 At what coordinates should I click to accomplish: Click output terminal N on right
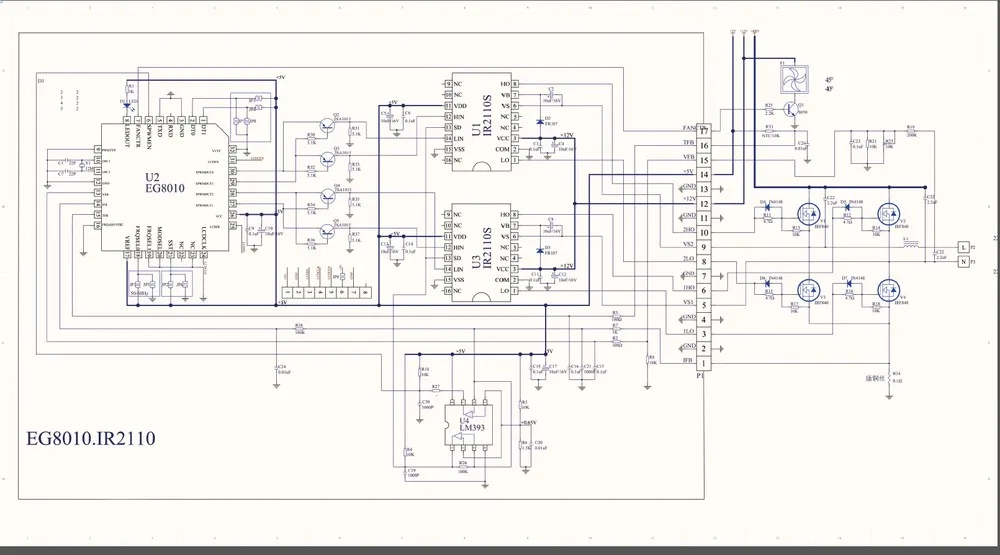tap(963, 262)
